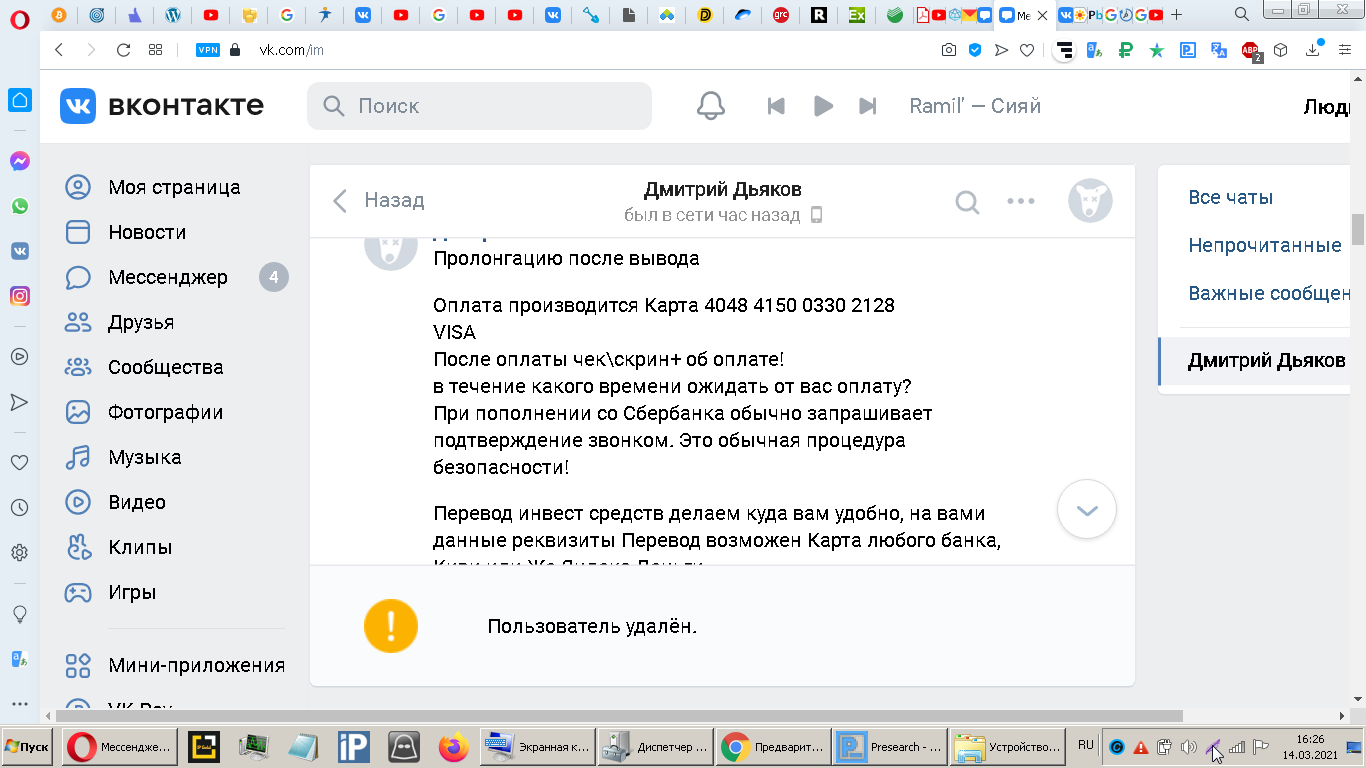The width and height of the screenshot is (1366, 768).
Task: Open Opera speed dial grid
Action: 155,50
